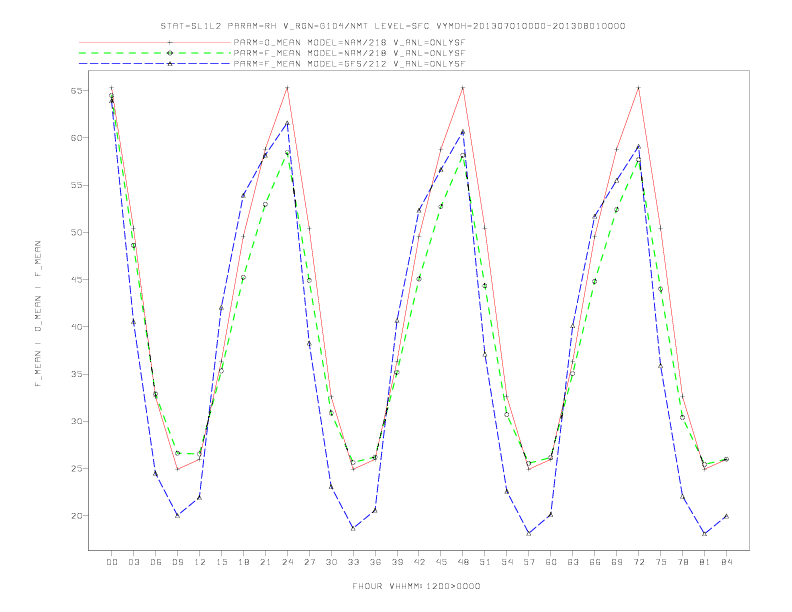Click the y-axis tick label 45
The width and height of the screenshot is (792, 612).
(x=76, y=280)
